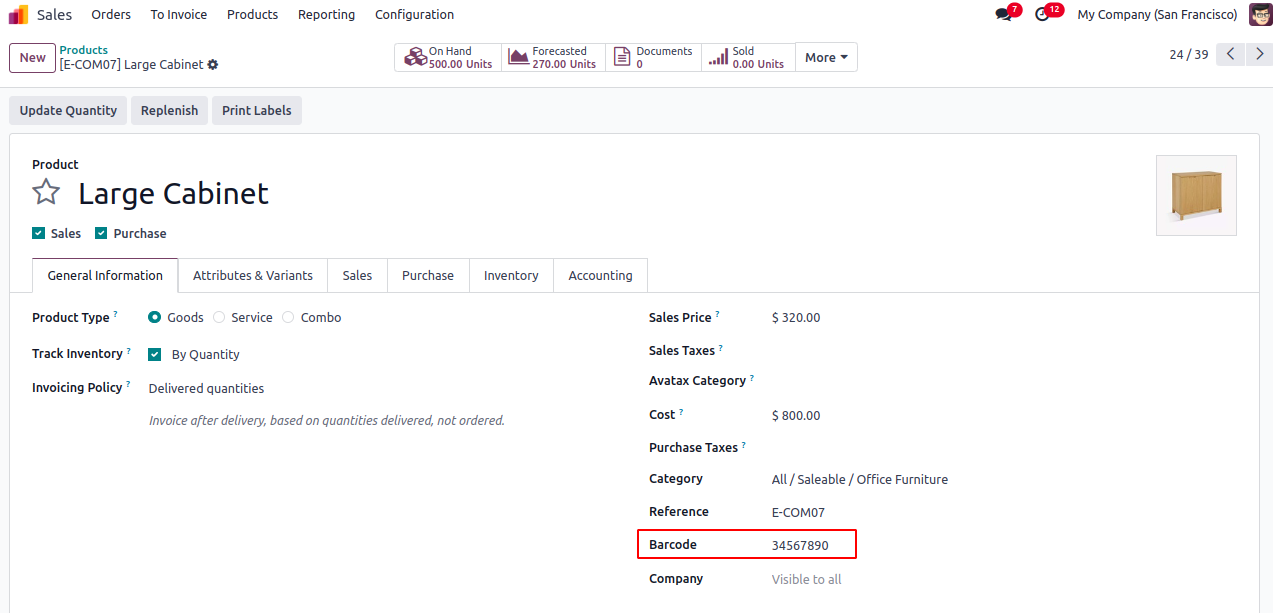Switch to the Attributes & Variants tab

click(x=252, y=276)
